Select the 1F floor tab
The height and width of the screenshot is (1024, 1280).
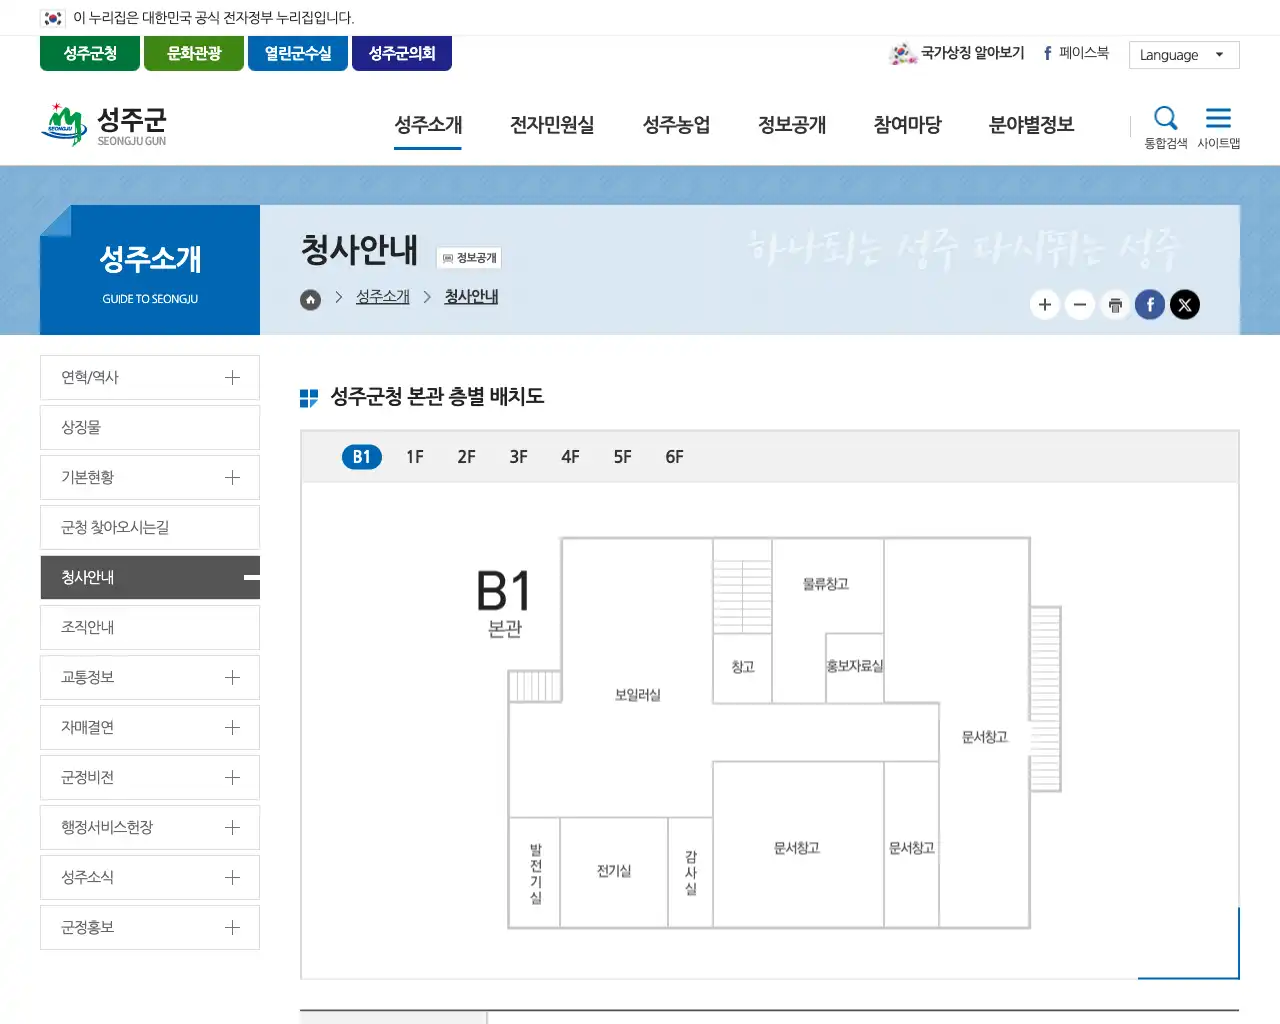coord(415,457)
